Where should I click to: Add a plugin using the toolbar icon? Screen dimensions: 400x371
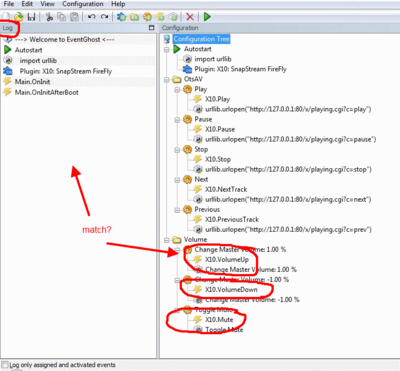(122, 16)
